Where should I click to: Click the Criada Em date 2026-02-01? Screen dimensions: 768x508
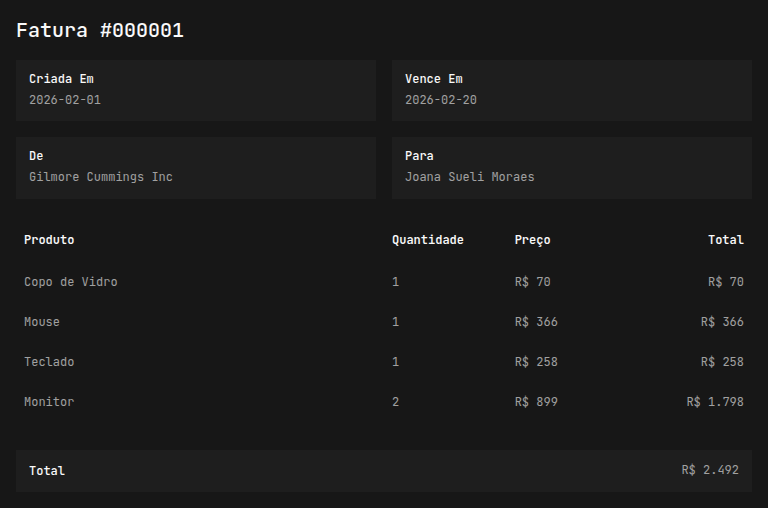65,100
